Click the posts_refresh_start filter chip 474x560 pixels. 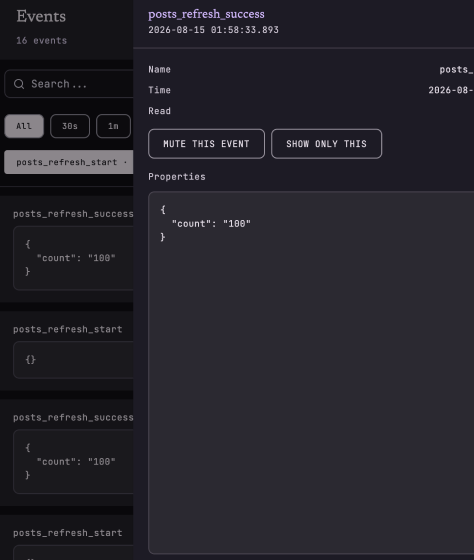pyautogui.click(x=69, y=162)
